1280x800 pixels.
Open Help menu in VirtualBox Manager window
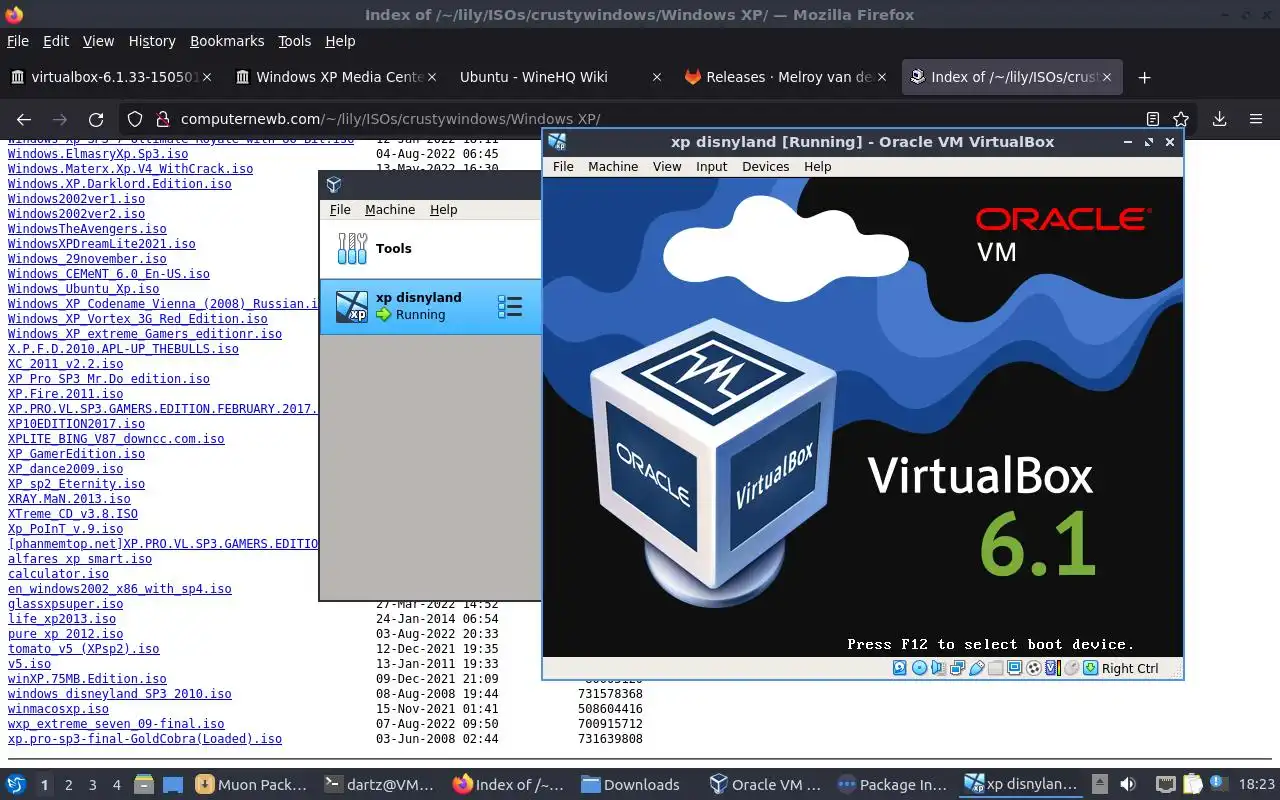[443, 209]
